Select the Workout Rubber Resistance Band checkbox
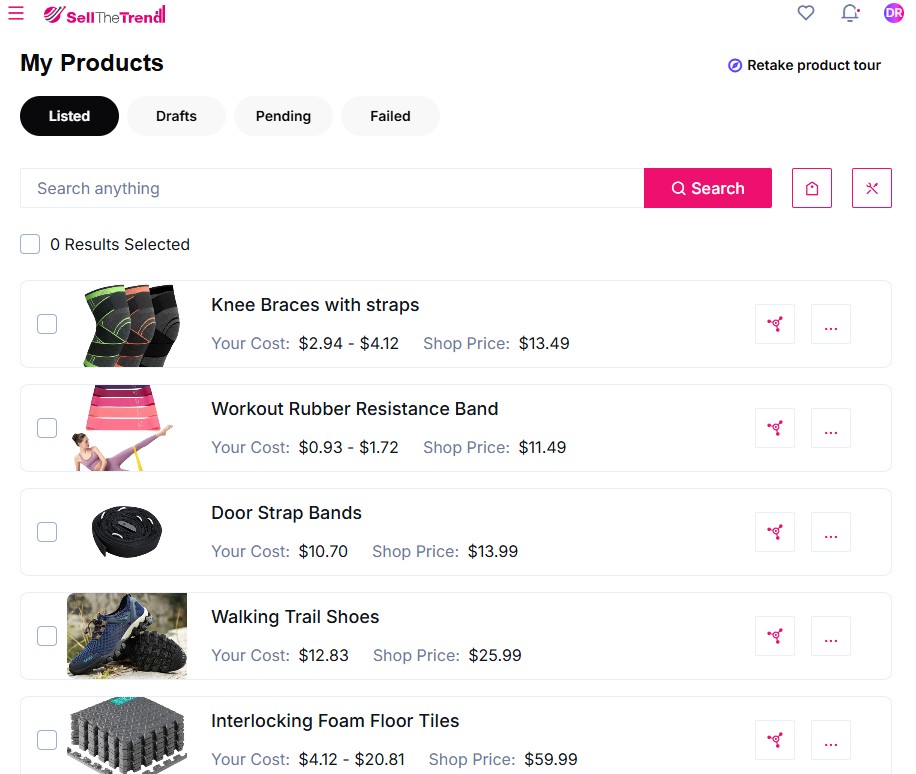This screenshot has height=774, width=916. point(47,428)
